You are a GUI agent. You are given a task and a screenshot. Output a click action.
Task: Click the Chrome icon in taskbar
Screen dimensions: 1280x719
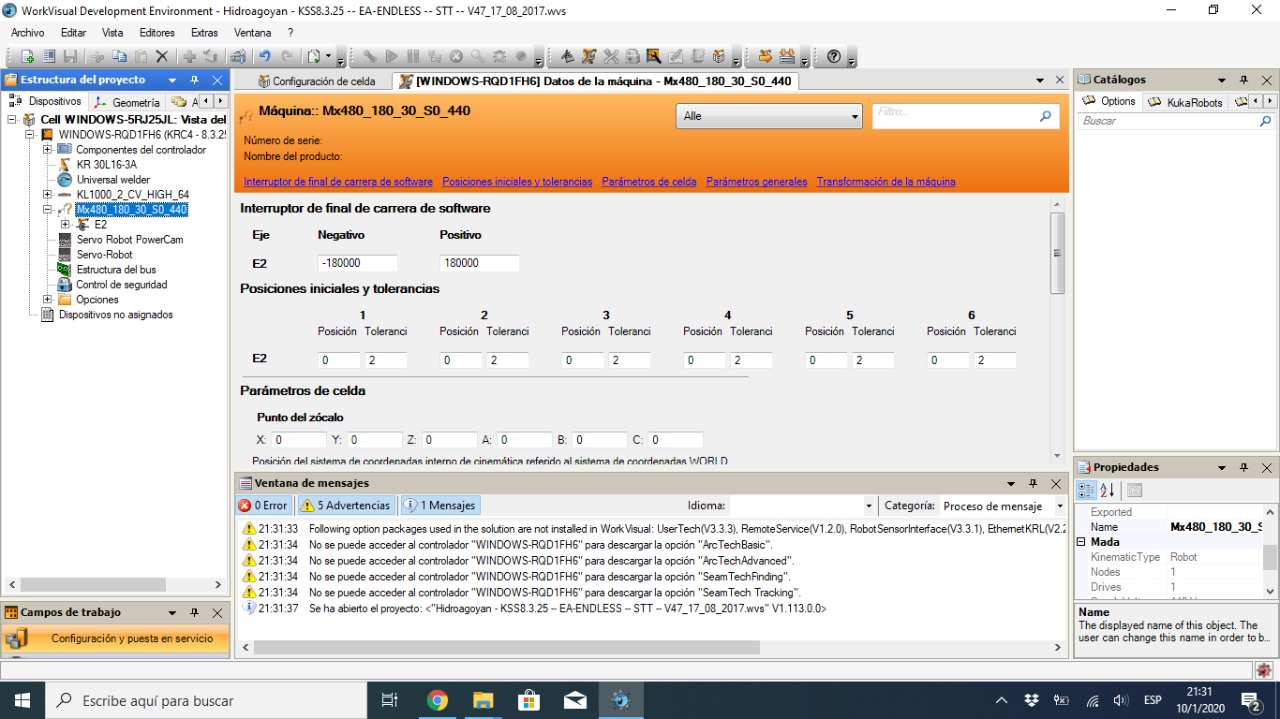pos(437,700)
